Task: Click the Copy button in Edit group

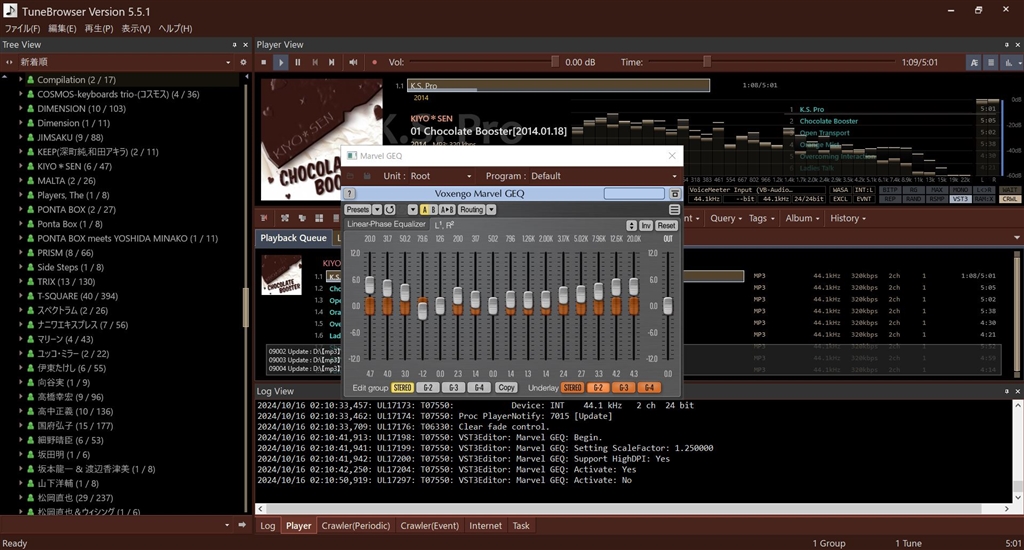Action: pyautogui.click(x=506, y=387)
